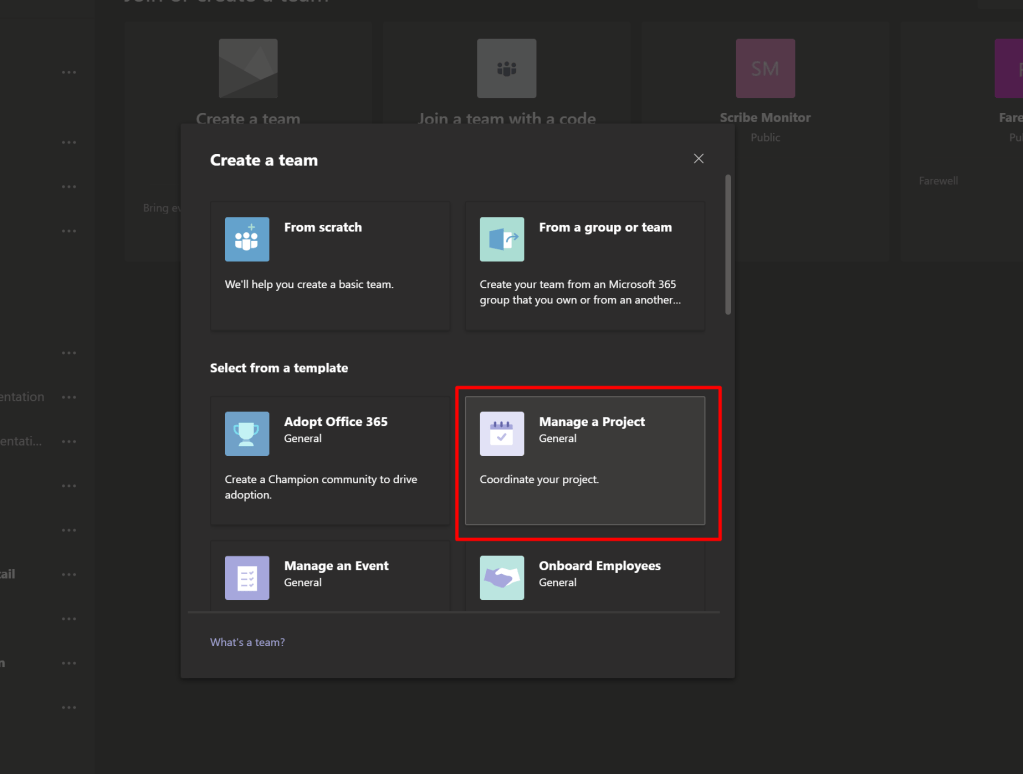Open the topmost ellipsis in the teams sidebar
Image resolution: width=1023 pixels, height=774 pixels.
click(69, 73)
